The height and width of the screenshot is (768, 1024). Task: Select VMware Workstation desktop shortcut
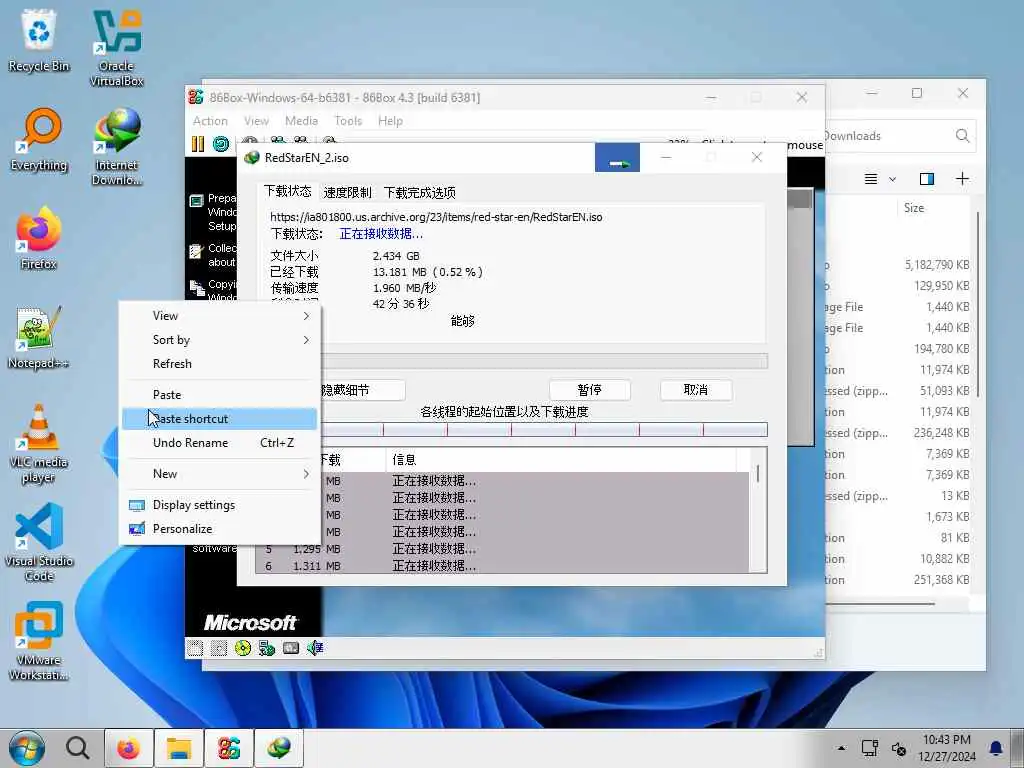(x=39, y=642)
